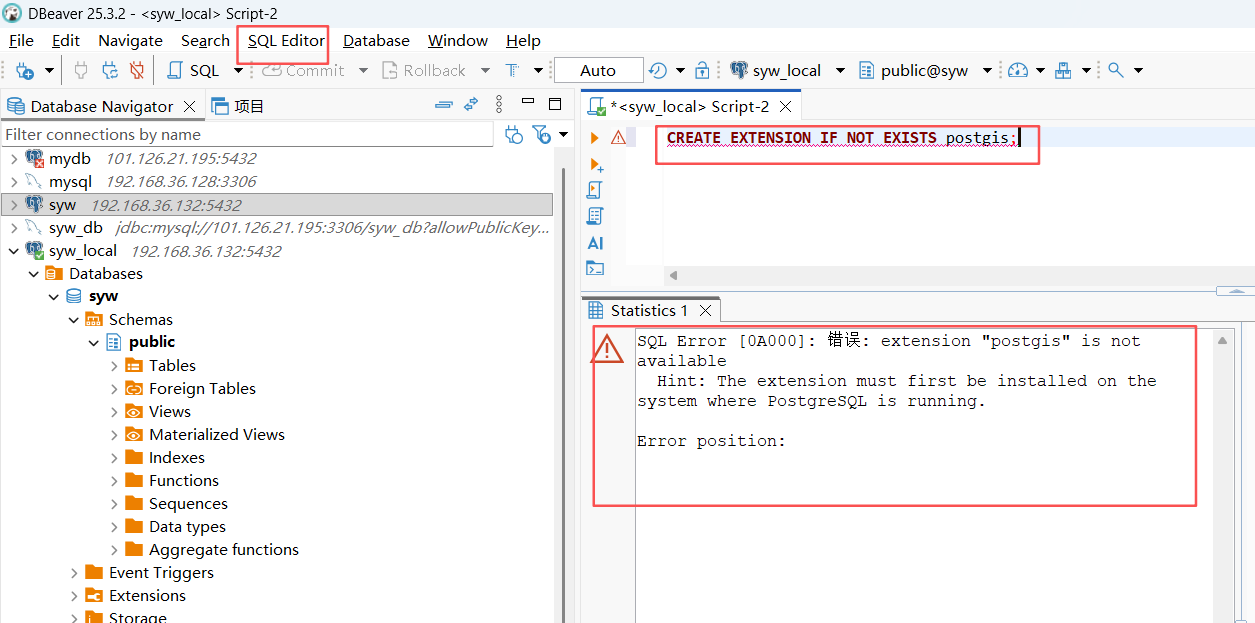This screenshot has width=1255, height=623.
Task: Select the Aggregate functions folder
Action: coord(223,550)
